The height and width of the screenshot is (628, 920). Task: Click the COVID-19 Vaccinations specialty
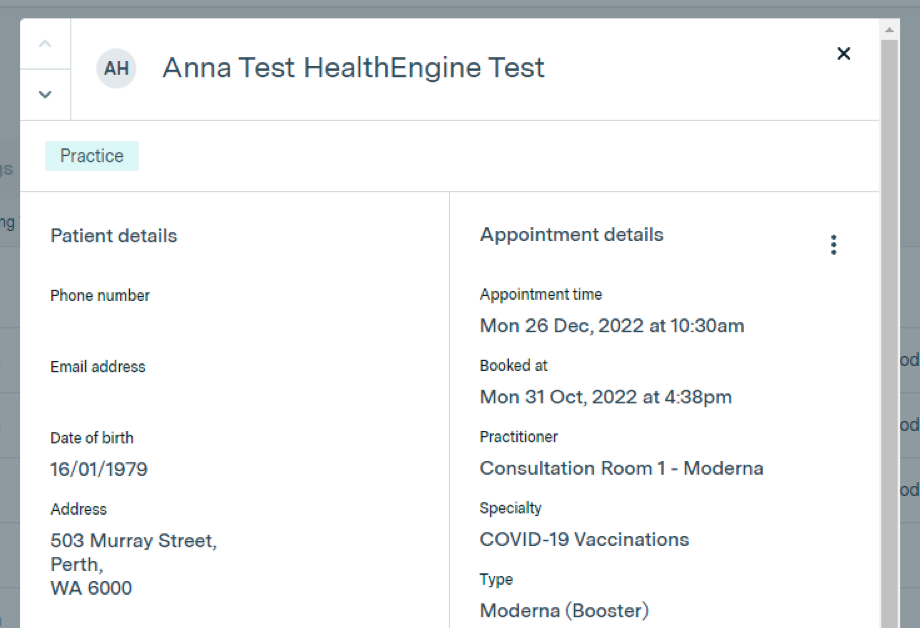tap(584, 540)
